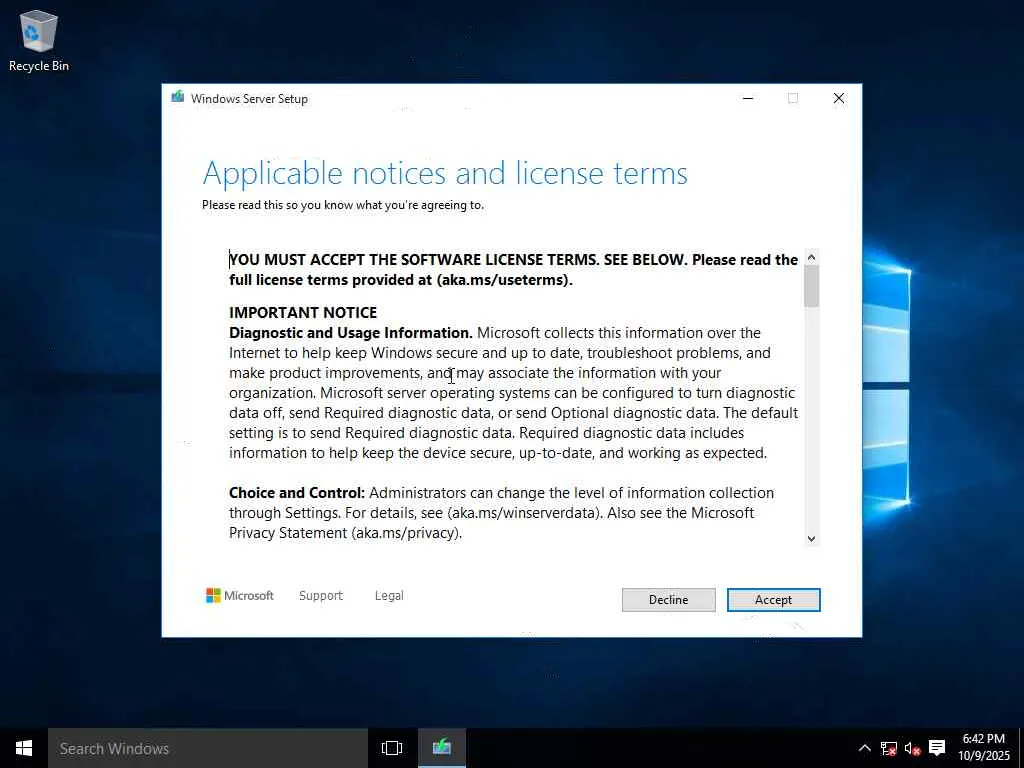Viewport: 1024px width, 768px height.
Task: Click the license text scroll-down arrow
Action: point(811,539)
